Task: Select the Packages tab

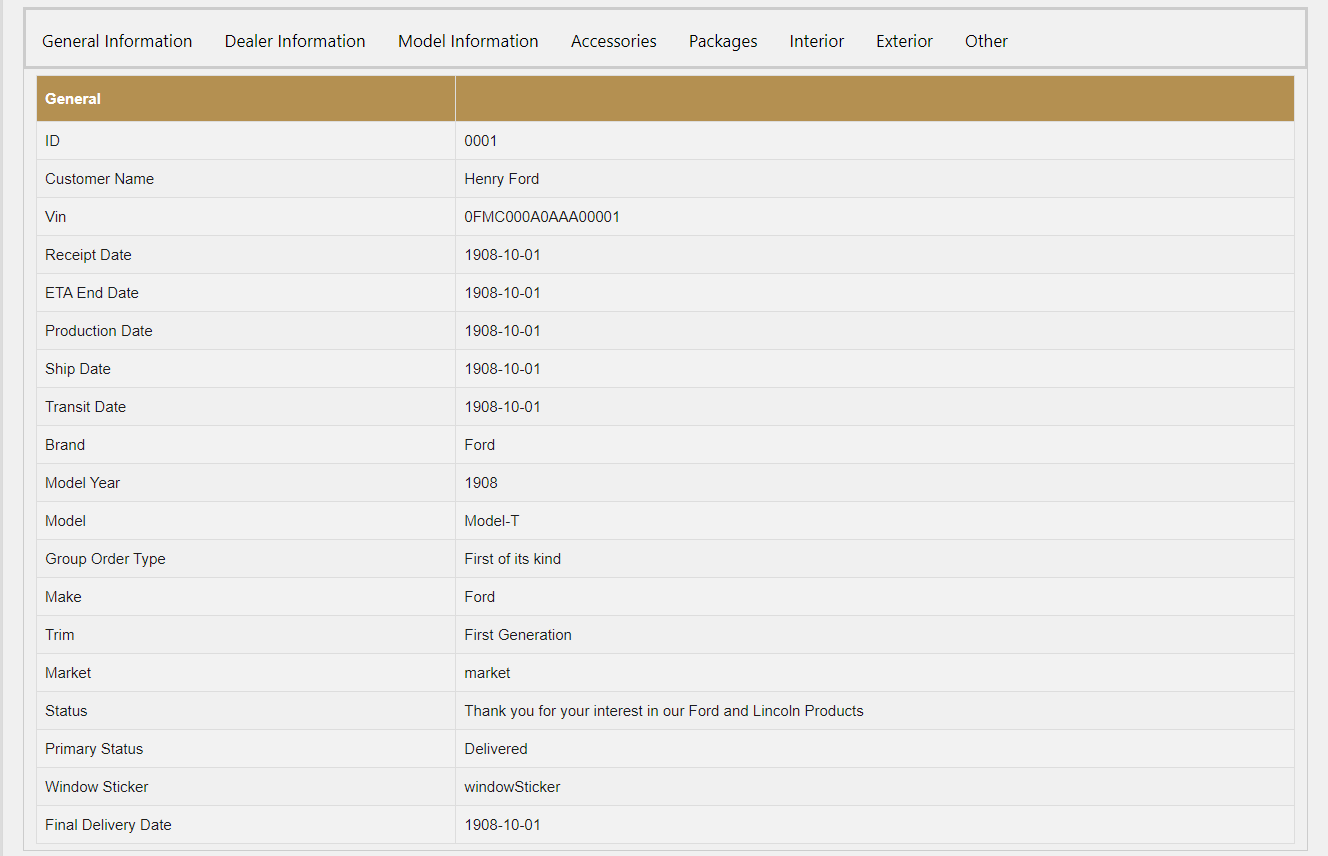Action: click(x=723, y=41)
